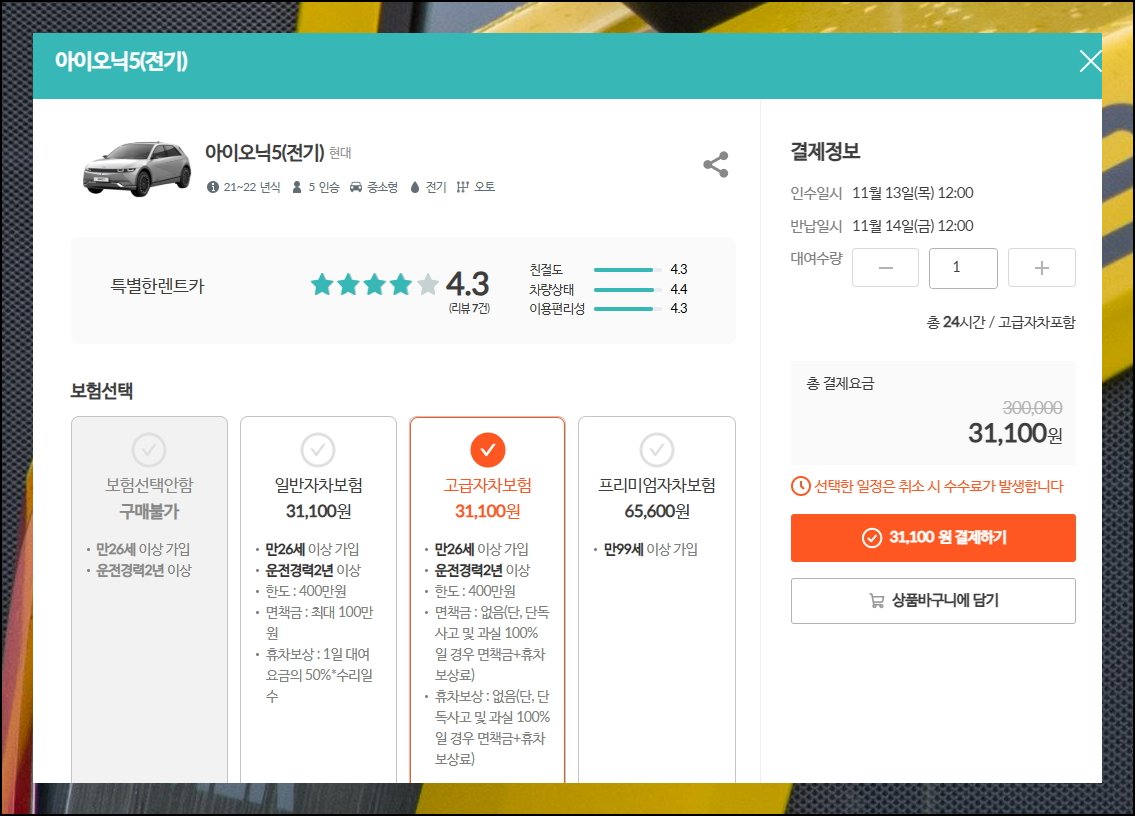Click the 반납일시 11월 14일(금) 12:00 text
Image resolution: width=1135 pixels, height=816 pixels.
[x=882, y=226]
